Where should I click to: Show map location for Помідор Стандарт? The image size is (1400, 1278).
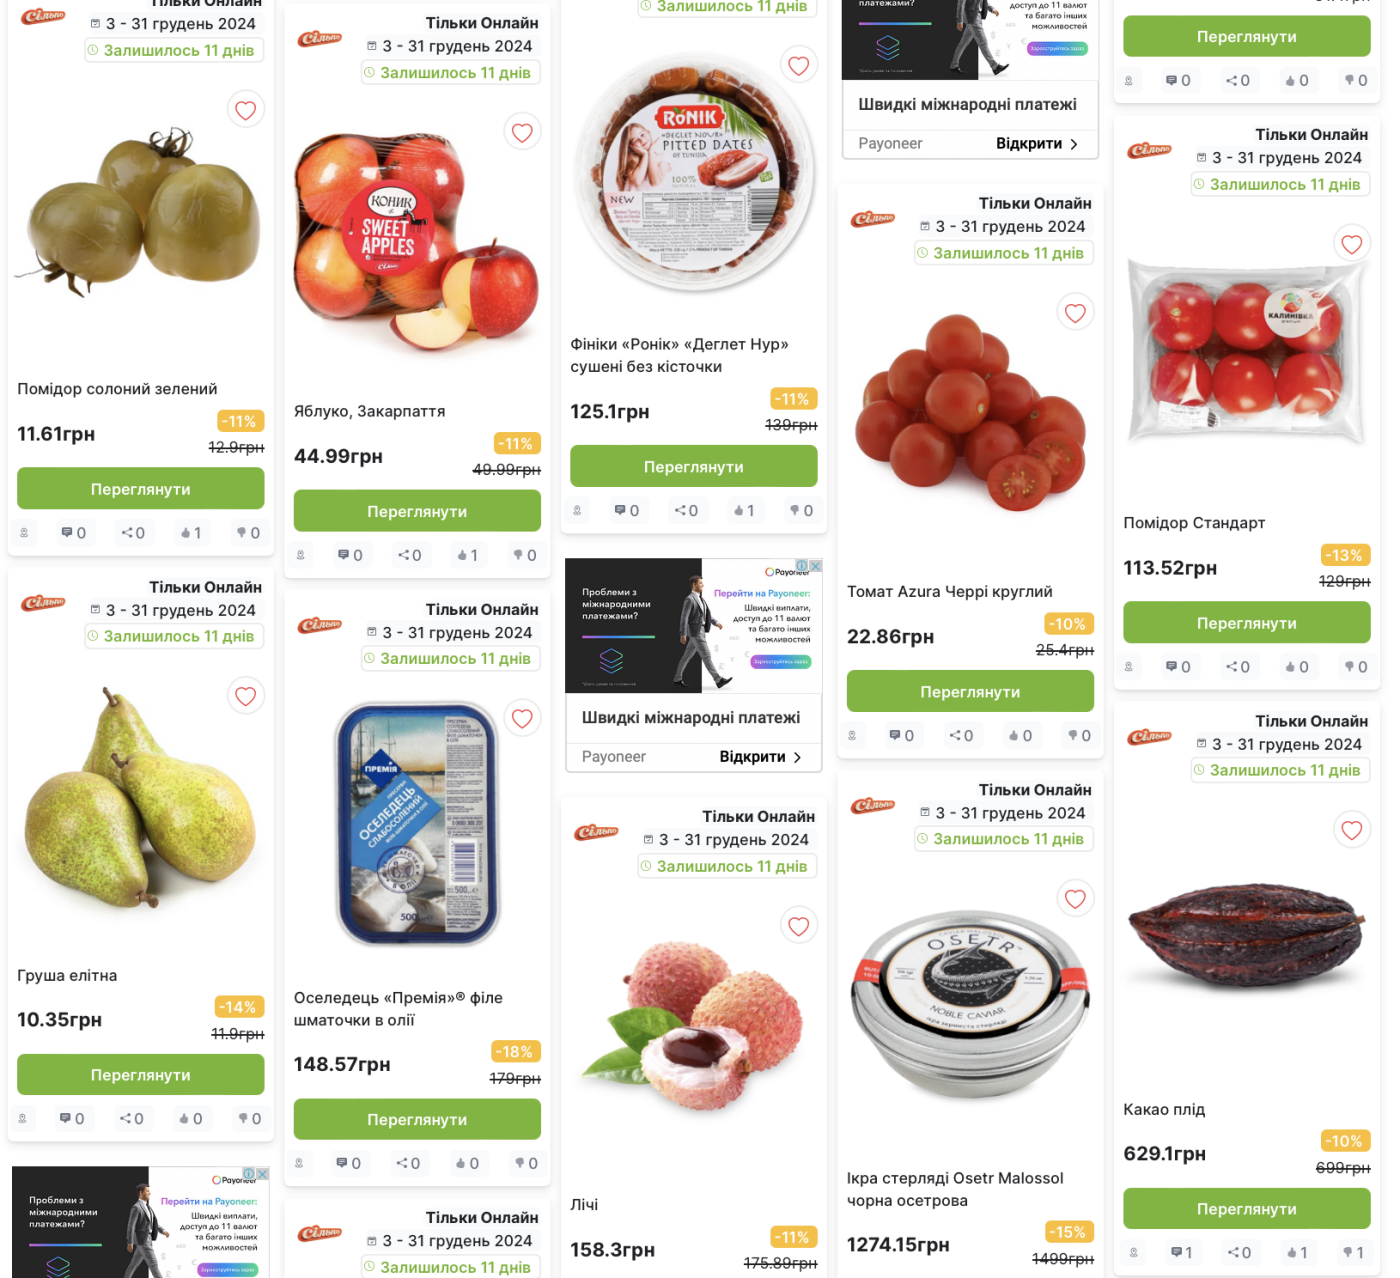pos(1129,667)
